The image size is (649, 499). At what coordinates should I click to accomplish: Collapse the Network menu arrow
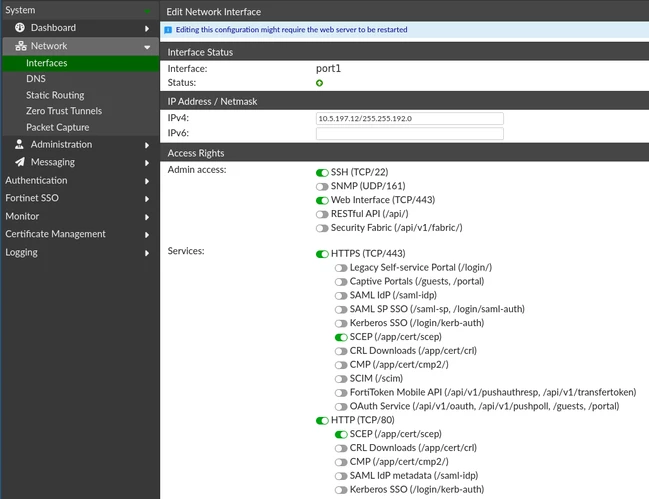click(x=147, y=47)
